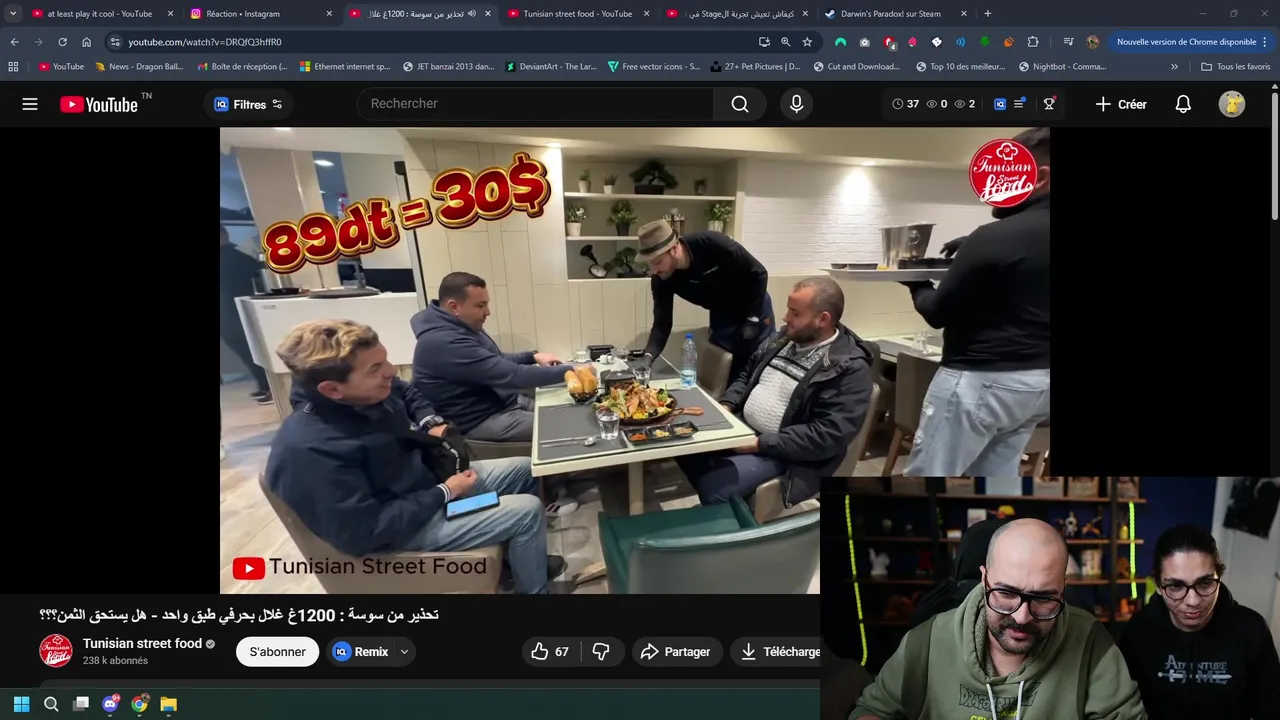Like the video with thumbs up

click(x=550, y=652)
